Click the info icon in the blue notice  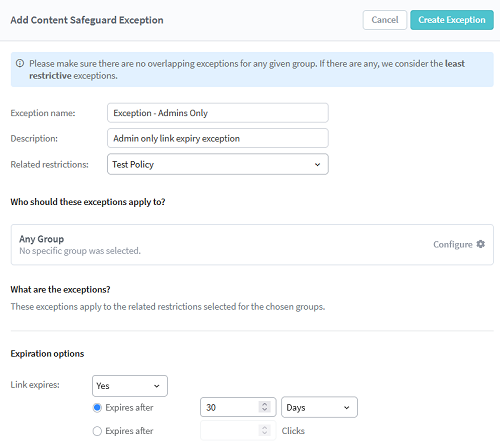pyautogui.click(x=20, y=63)
